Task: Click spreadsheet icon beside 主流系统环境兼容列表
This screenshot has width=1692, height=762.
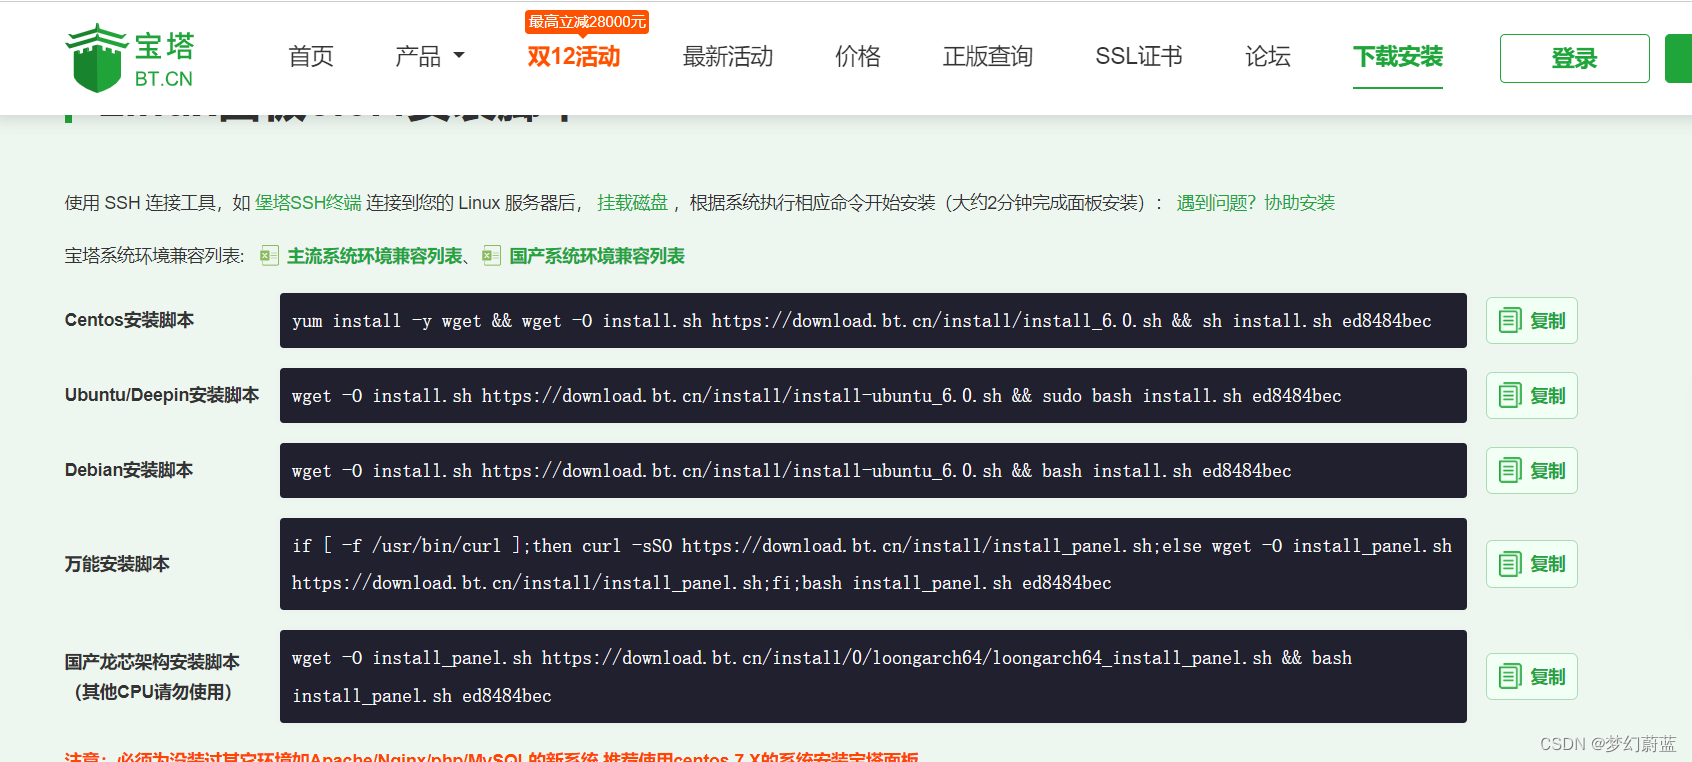Action: click(269, 256)
